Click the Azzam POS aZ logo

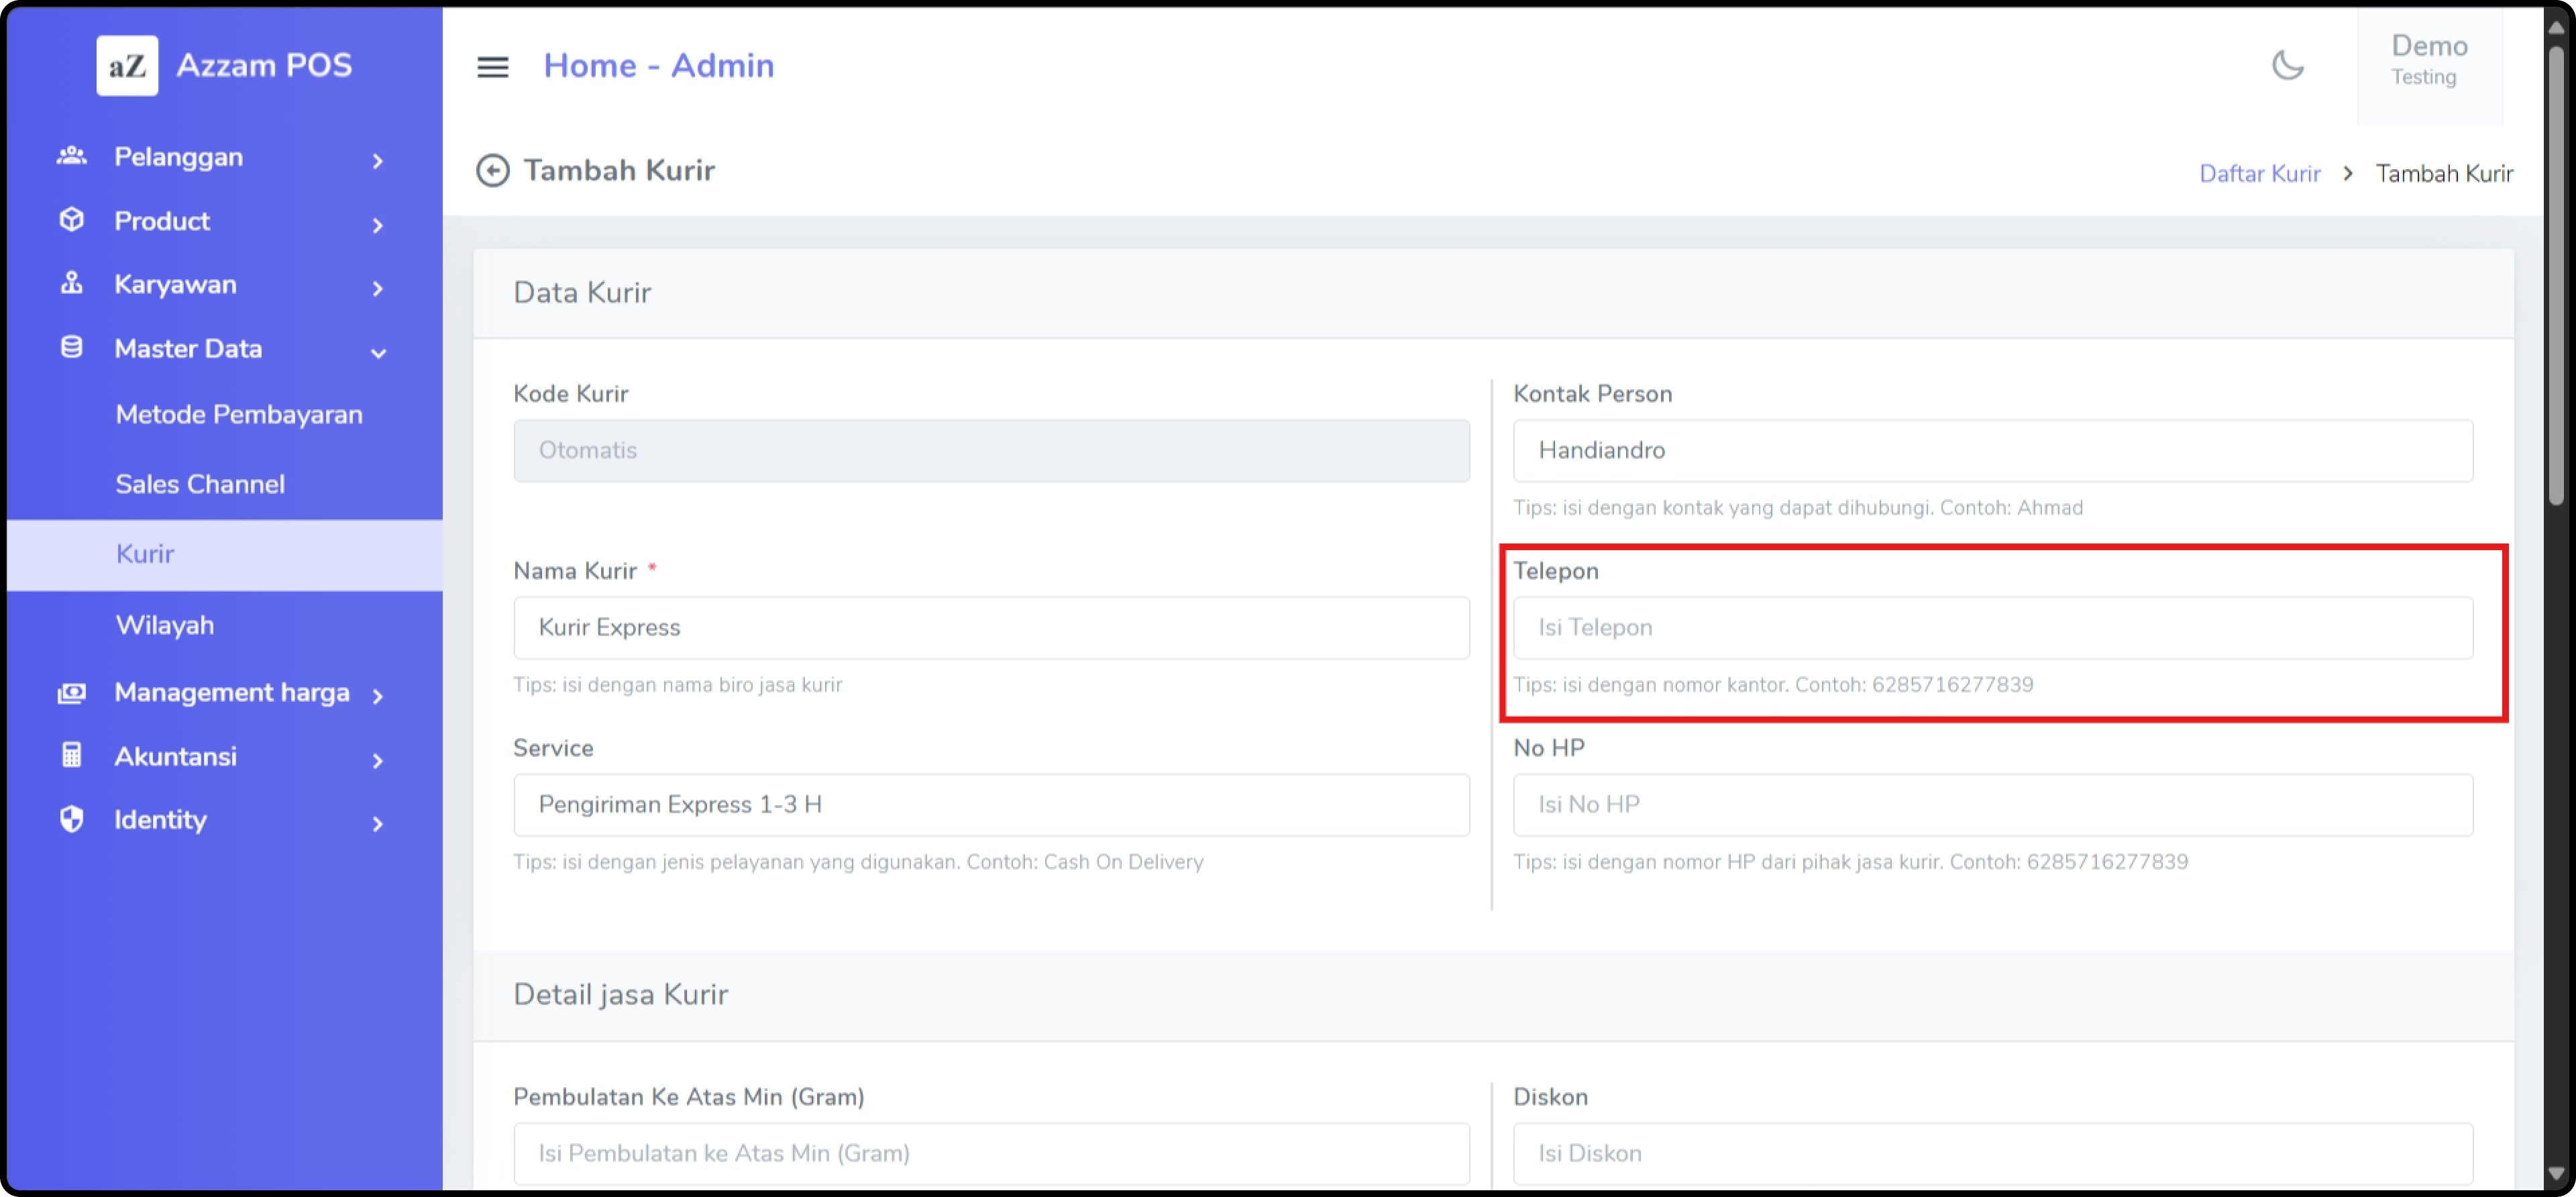click(127, 66)
